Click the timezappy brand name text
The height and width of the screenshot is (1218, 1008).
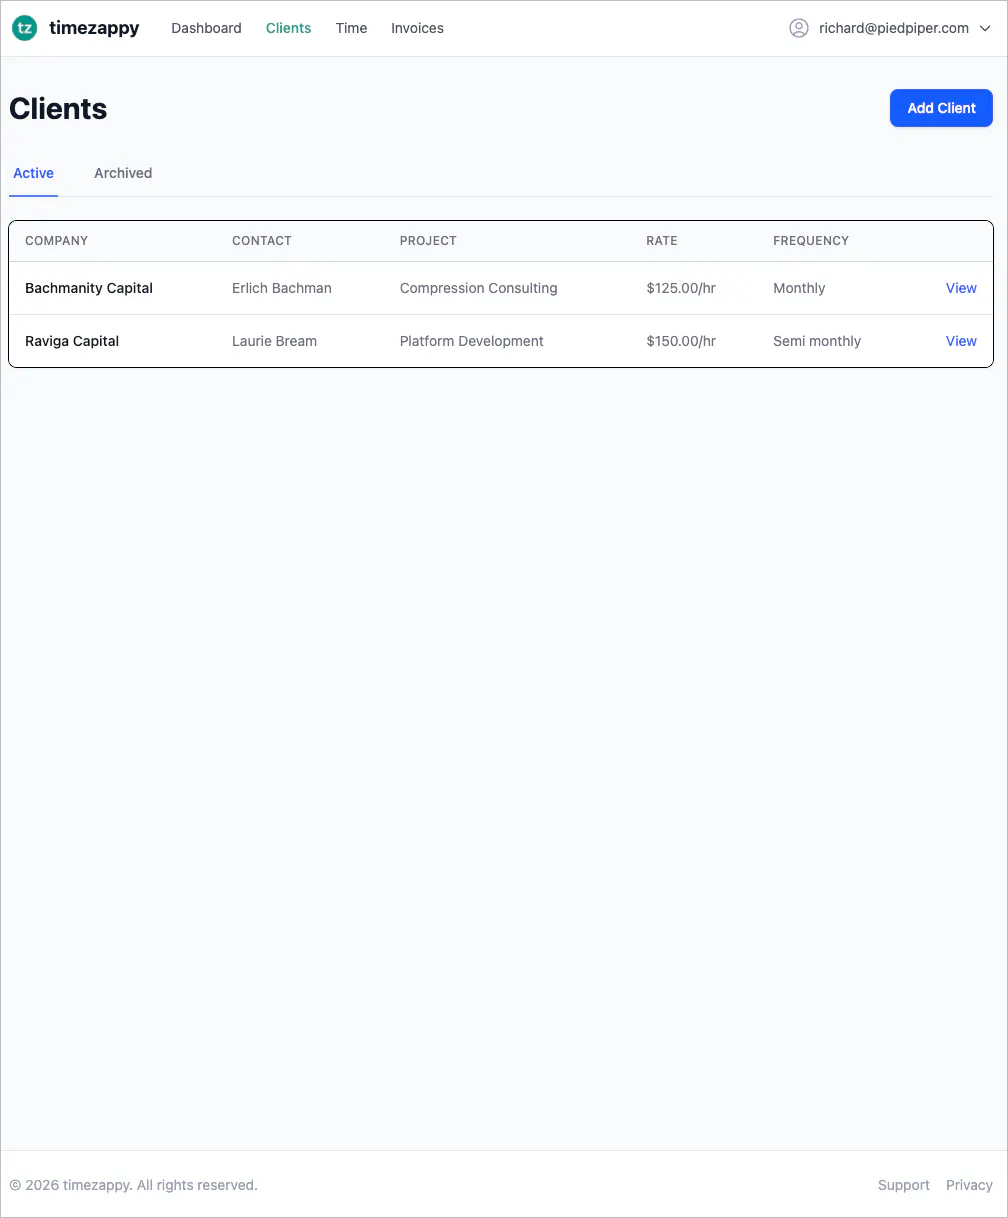pos(94,28)
